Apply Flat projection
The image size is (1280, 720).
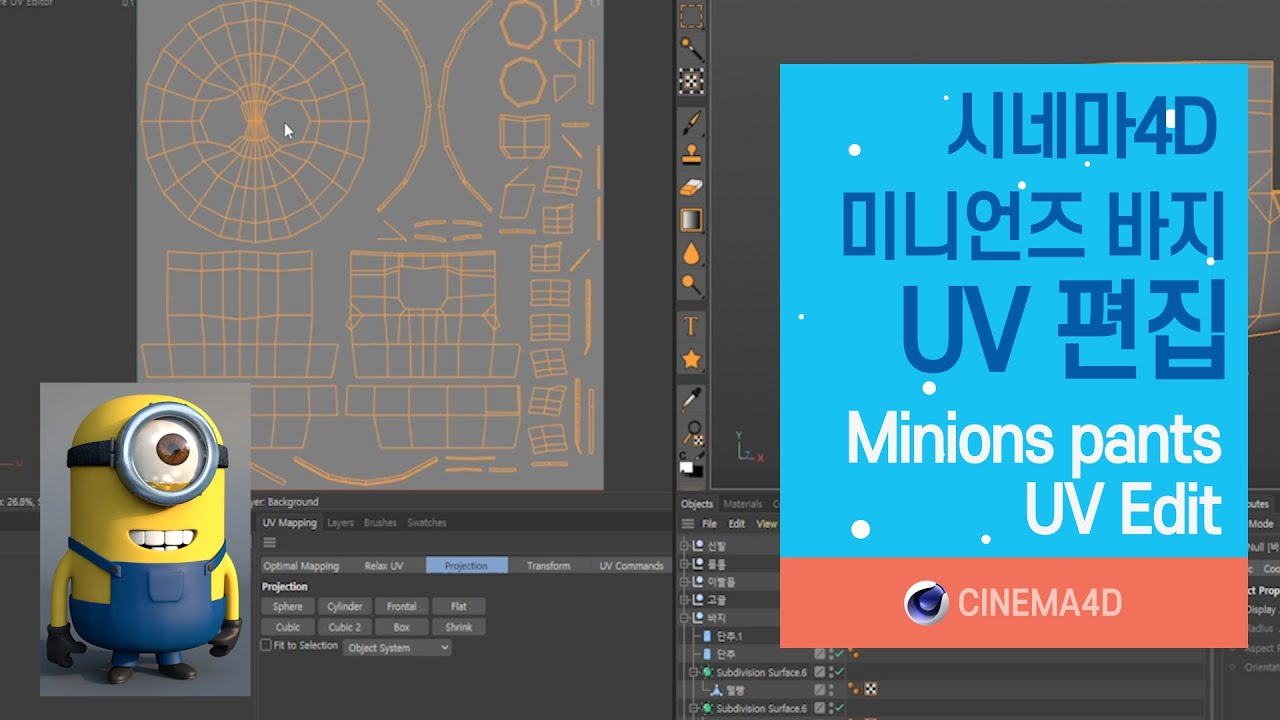pyautogui.click(x=459, y=606)
